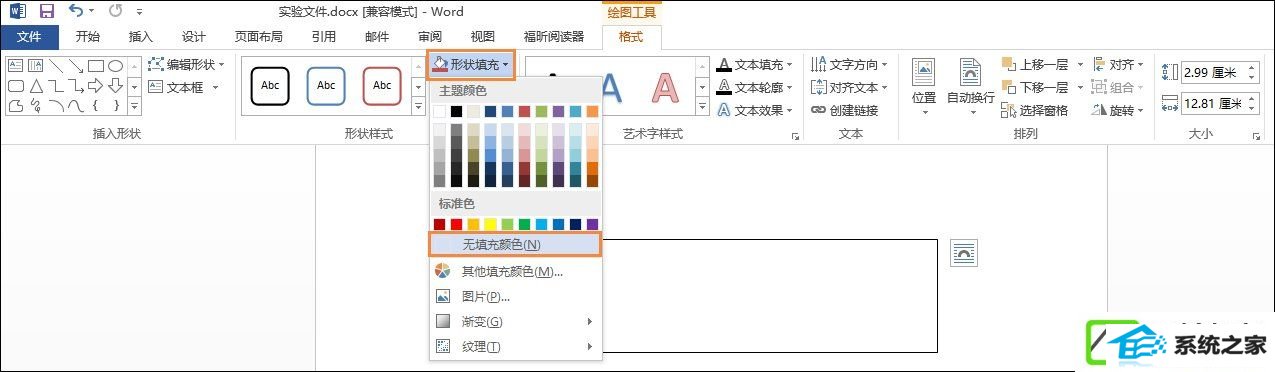The image size is (1275, 372).
Task: Select the Curve shape
Action: point(76,106)
